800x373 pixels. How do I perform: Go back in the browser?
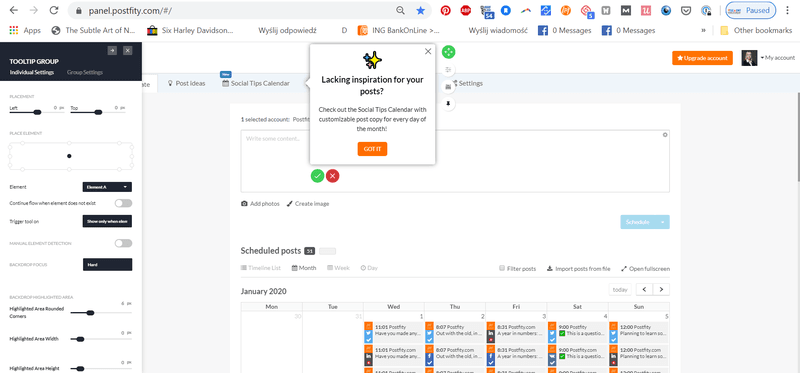point(14,10)
